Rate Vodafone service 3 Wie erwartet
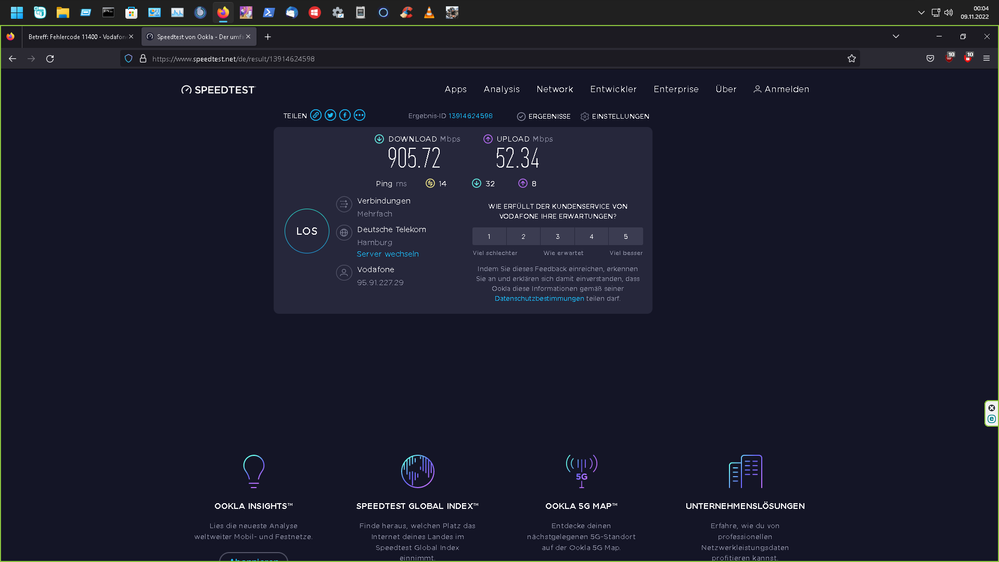Image resolution: width=999 pixels, height=562 pixels. click(x=557, y=236)
